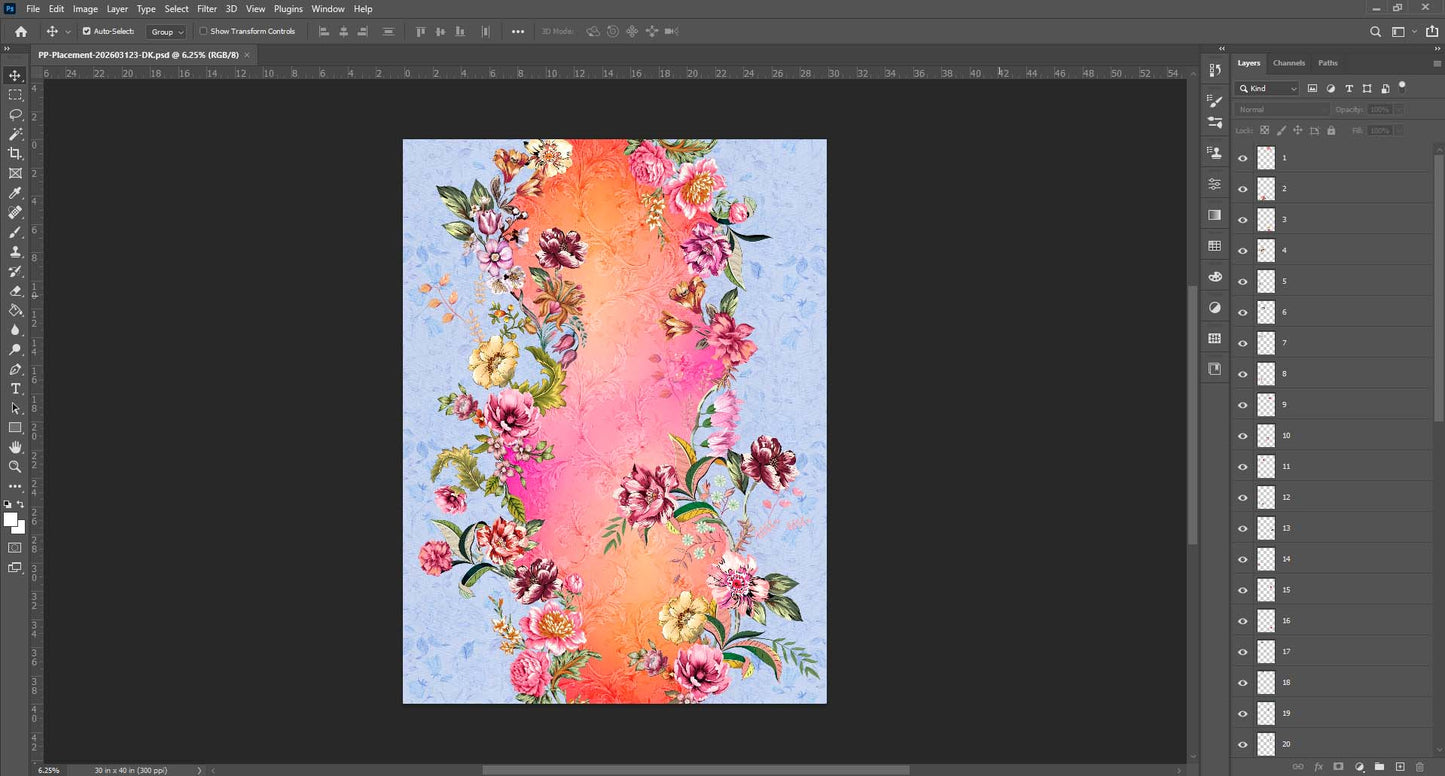Go to Photoshop Home screen icon

click(21, 31)
